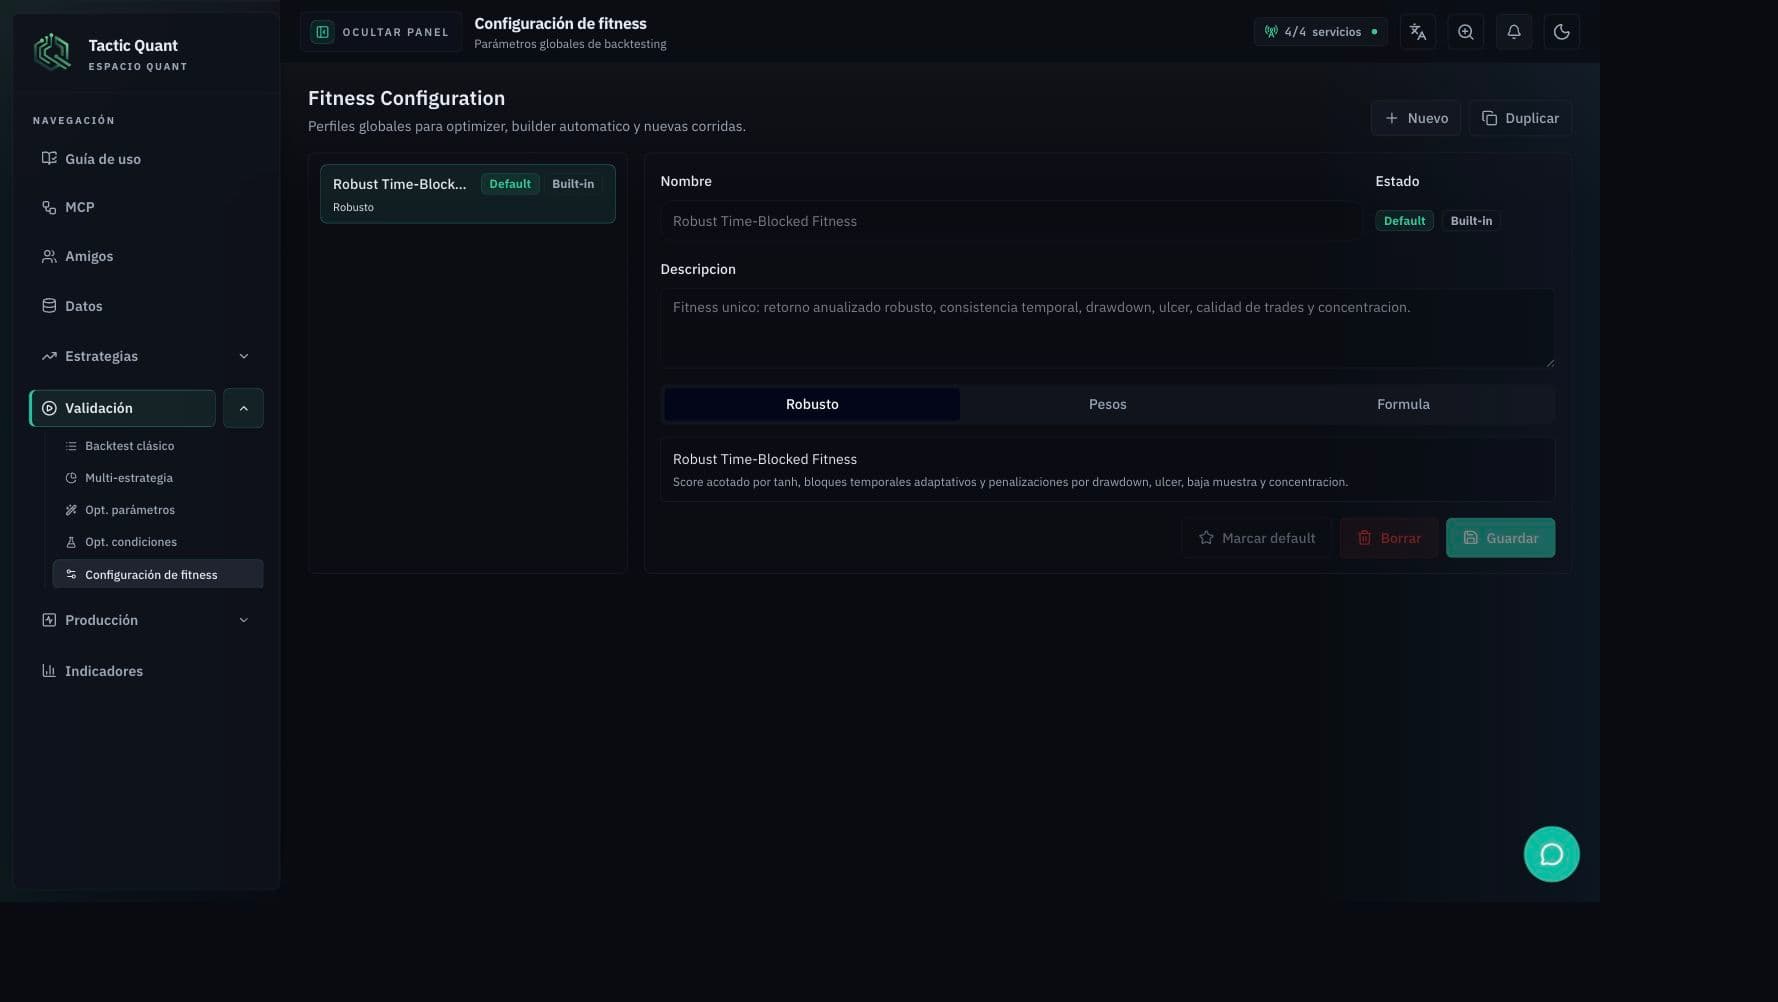The width and height of the screenshot is (1778, 1002).
Task: Click the star icon on Marcar default
Action: (x=1206, y=538)
